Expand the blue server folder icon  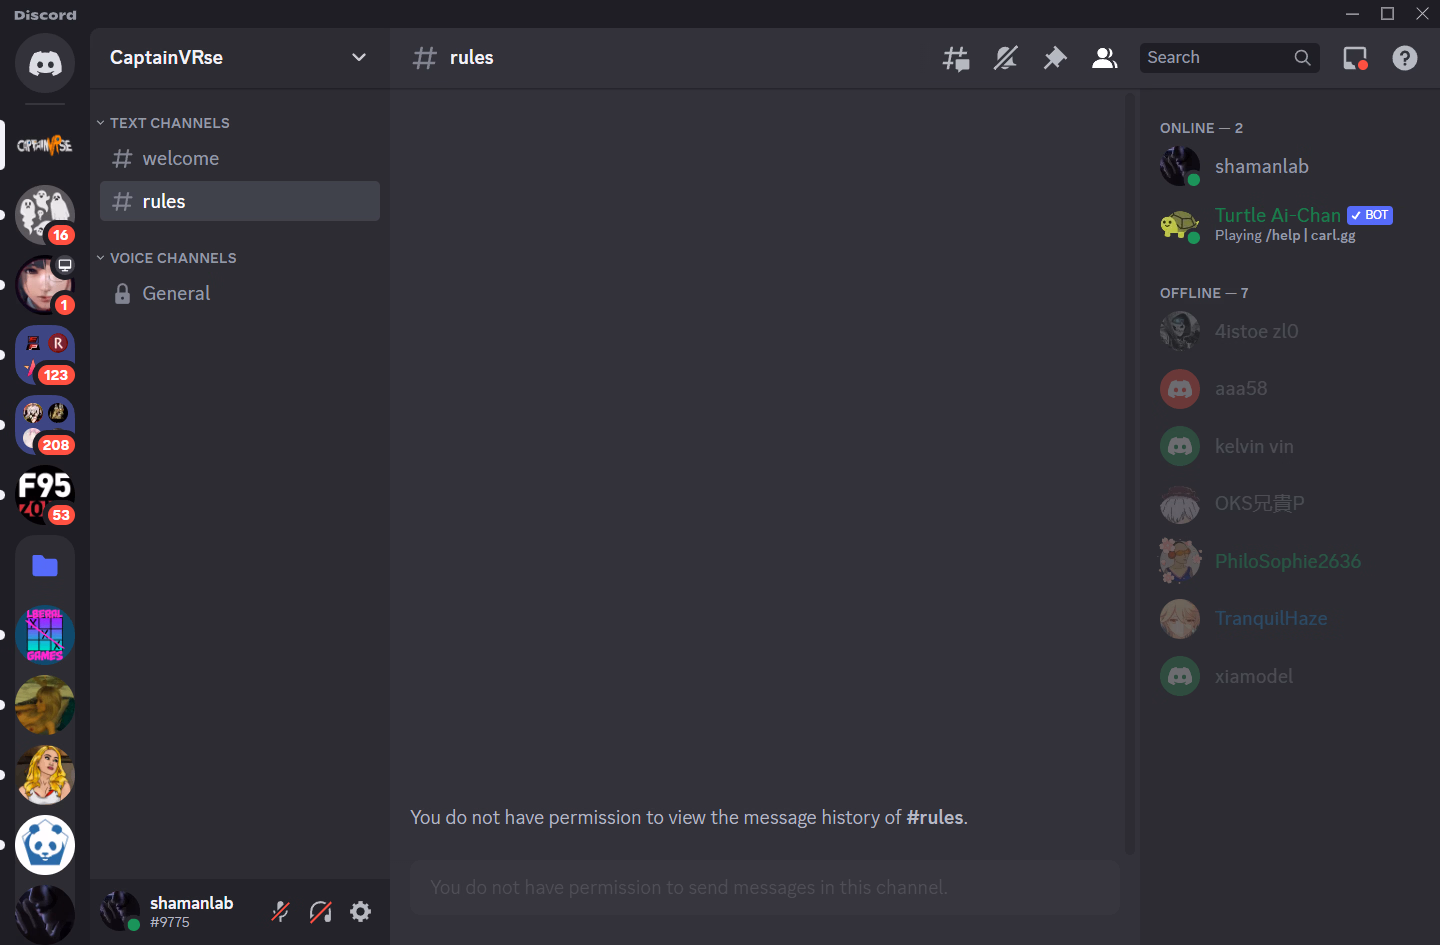point(45,565)
